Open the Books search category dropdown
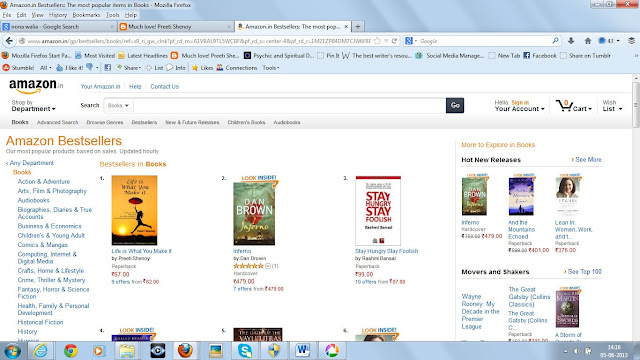 (x=118, y=105)
